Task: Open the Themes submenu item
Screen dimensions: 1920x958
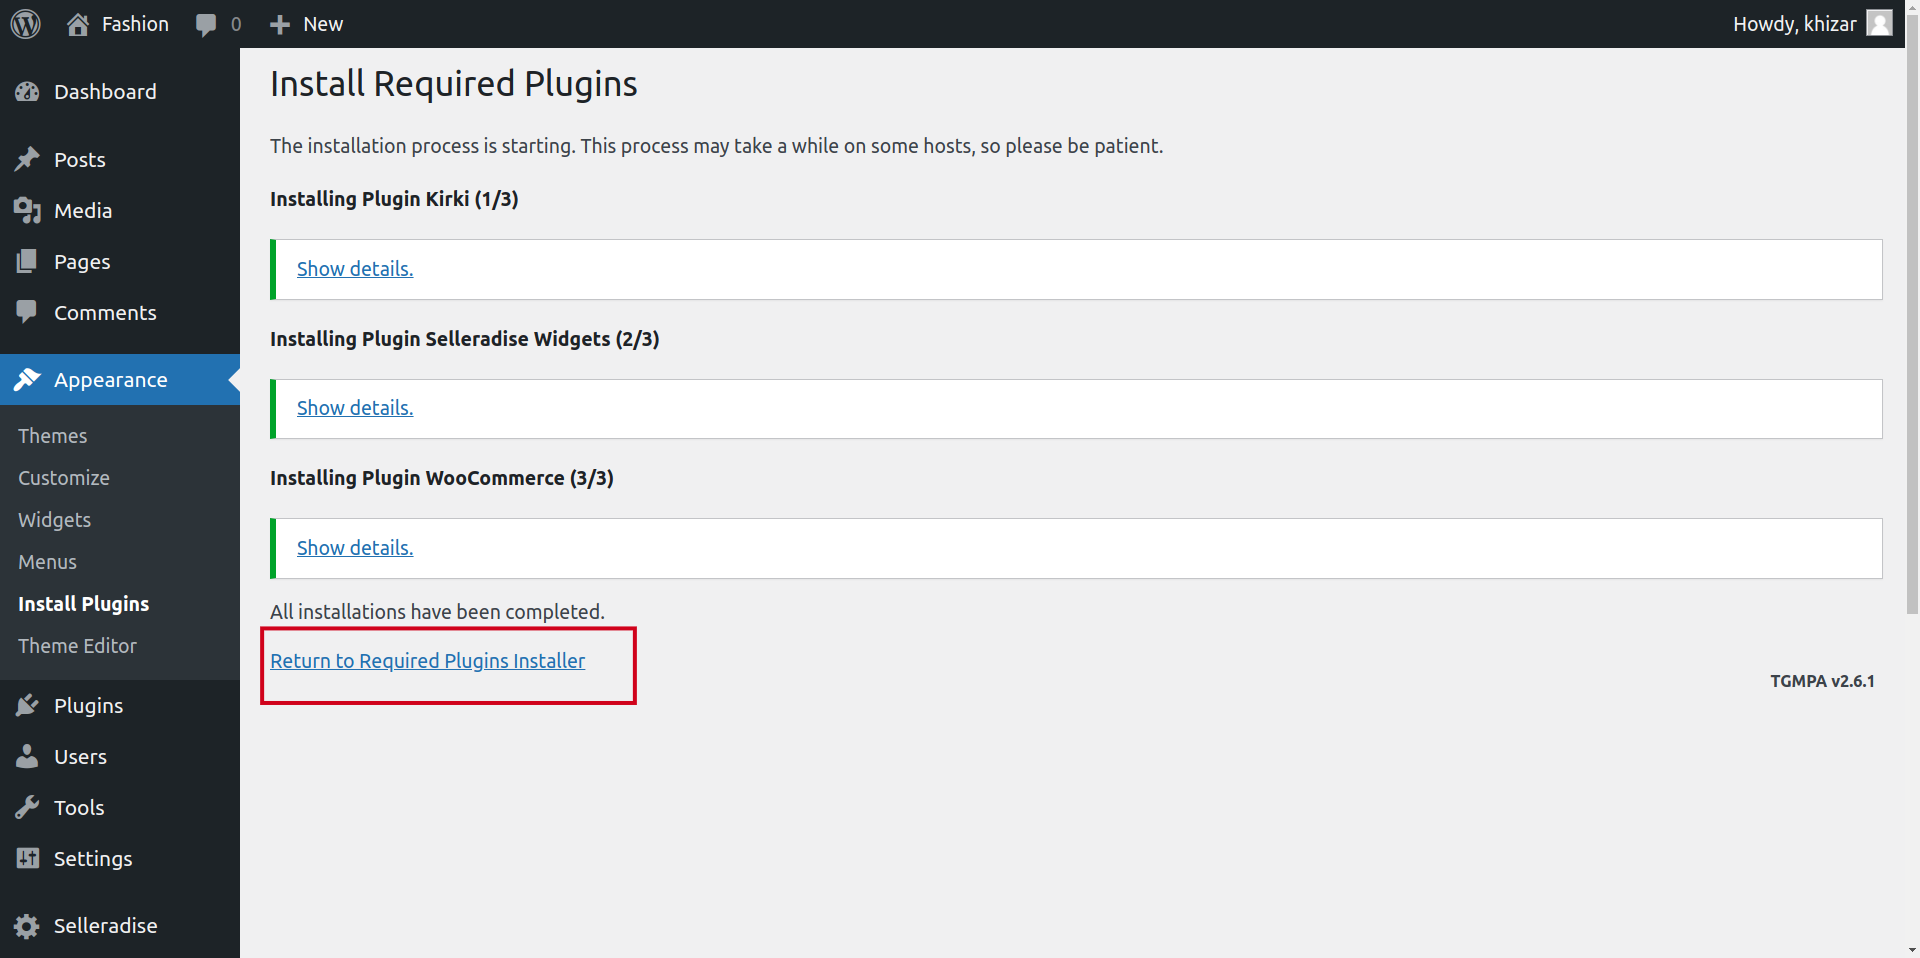Action: click(53, 436)
